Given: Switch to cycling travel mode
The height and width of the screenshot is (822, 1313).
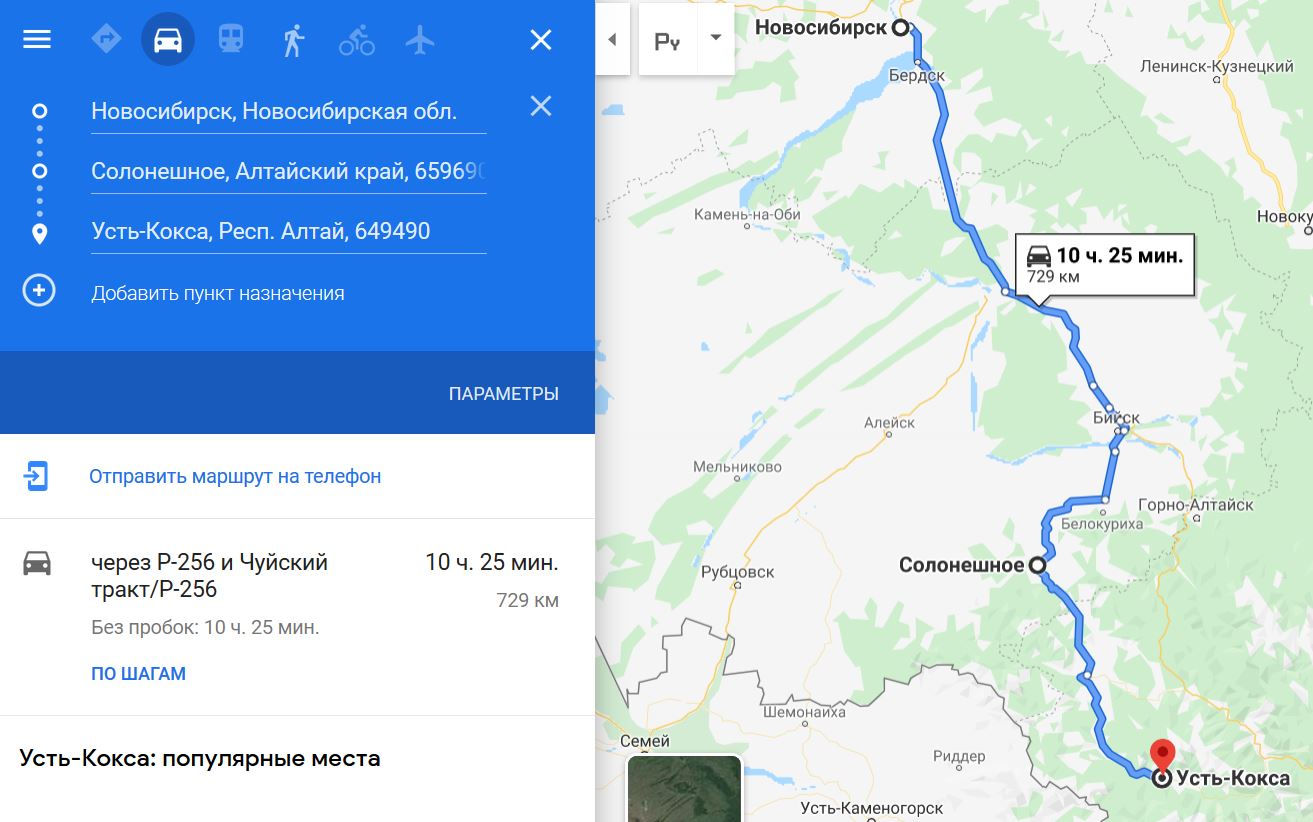Looking at the screenshot, I should pos(357,40).
